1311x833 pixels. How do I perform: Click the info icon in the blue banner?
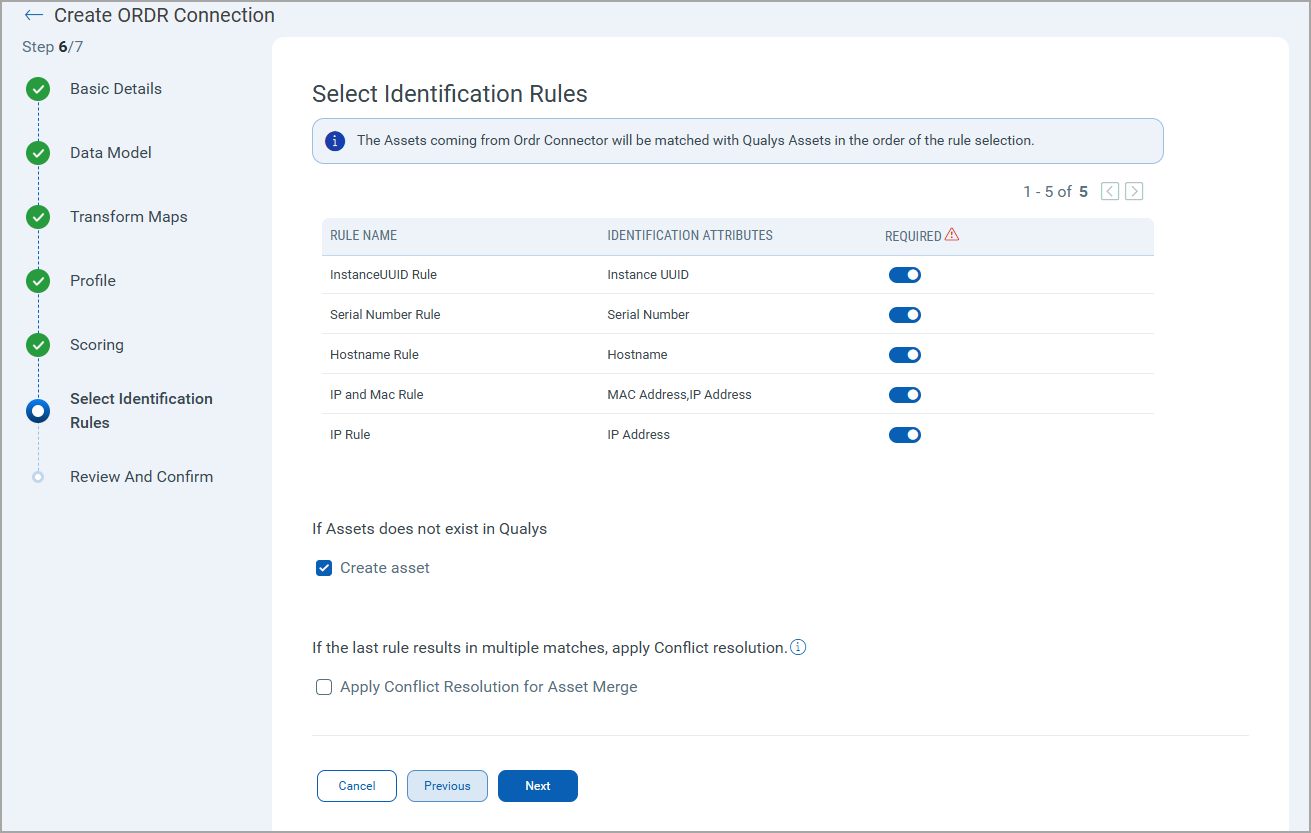pos(335,140)
